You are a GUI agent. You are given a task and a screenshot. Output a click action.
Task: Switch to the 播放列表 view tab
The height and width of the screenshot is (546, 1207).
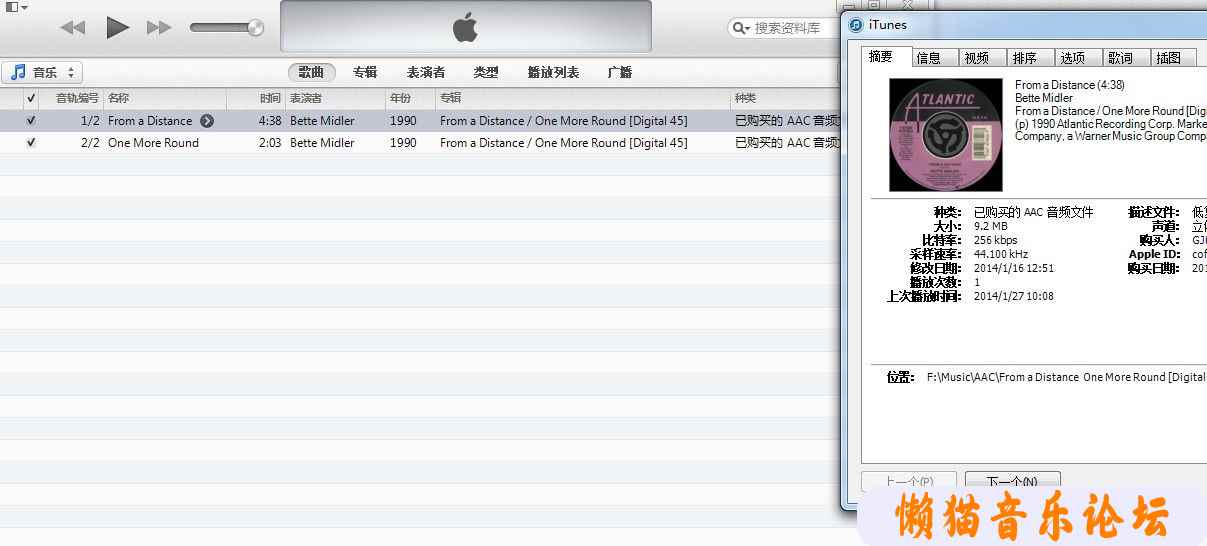pos(553,72)
